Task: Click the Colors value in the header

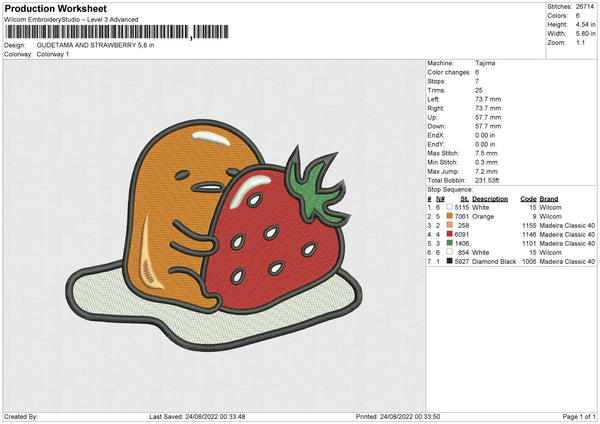Action: (578, 16)
